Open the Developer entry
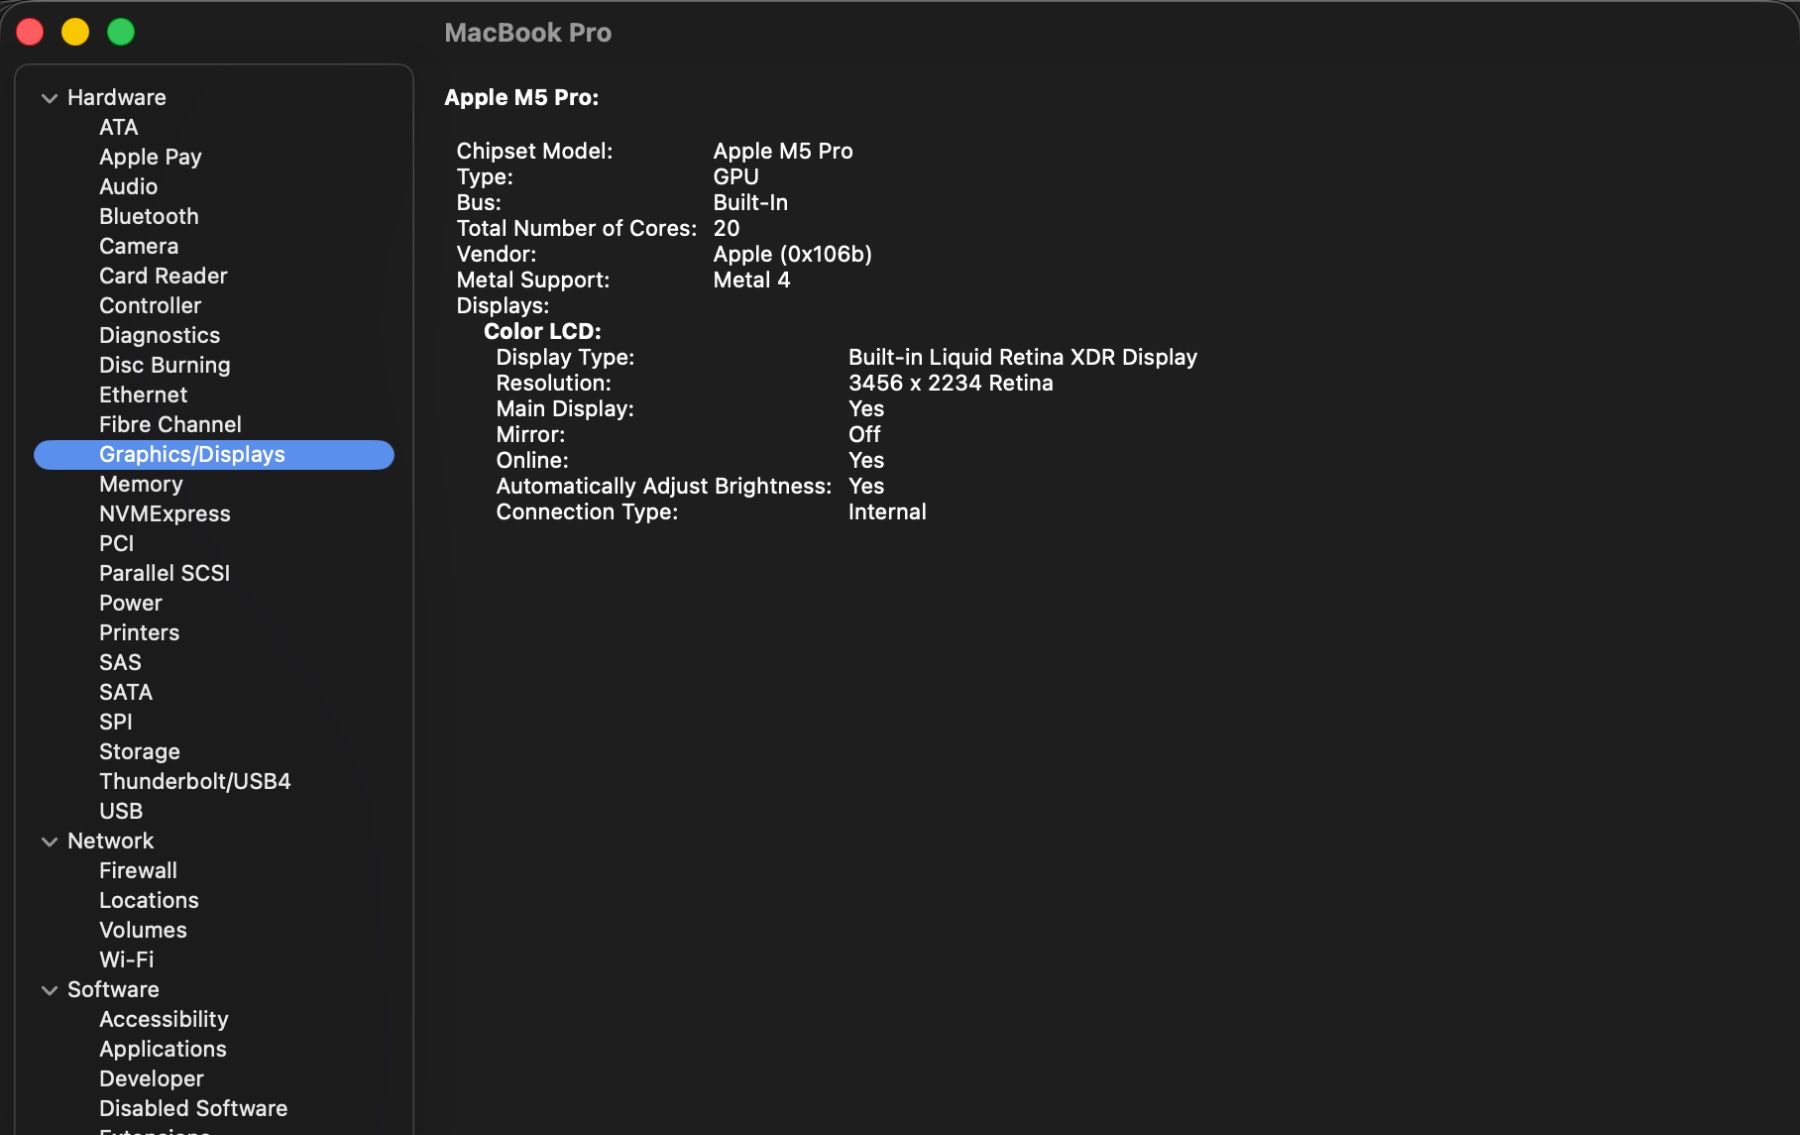 click(151, 1079)
